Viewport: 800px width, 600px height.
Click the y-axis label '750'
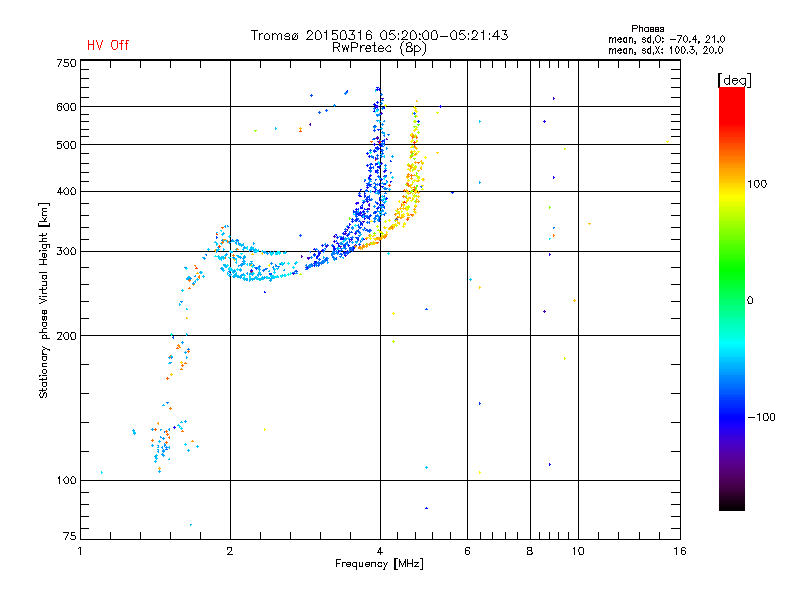[x=66, y=63]
